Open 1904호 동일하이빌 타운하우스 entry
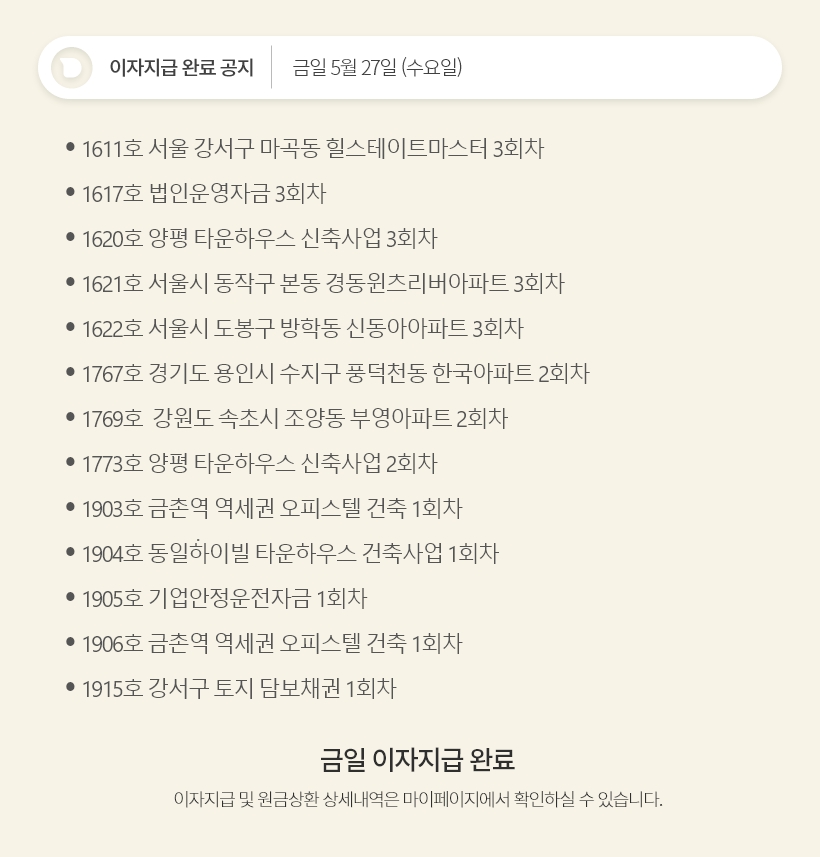Image resolution: width=820 pixels, height=857 pixels. point(290,553)
